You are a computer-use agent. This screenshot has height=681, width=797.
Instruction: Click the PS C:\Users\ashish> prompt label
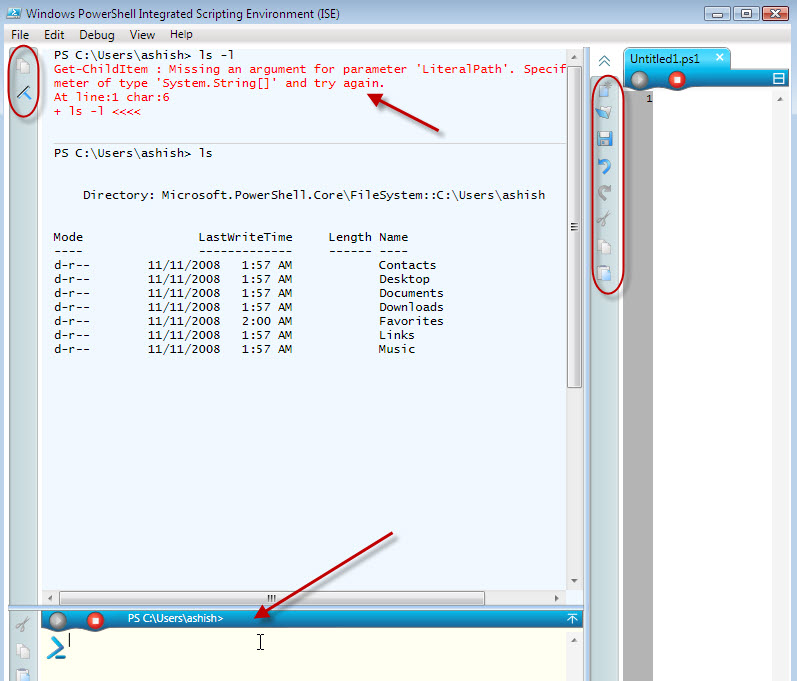pyautogui.click(x=175, y=618)
